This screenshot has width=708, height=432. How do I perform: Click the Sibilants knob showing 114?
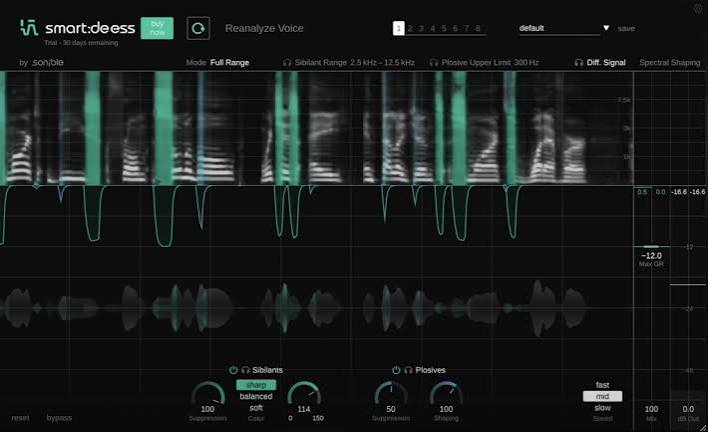click(304, 395)
